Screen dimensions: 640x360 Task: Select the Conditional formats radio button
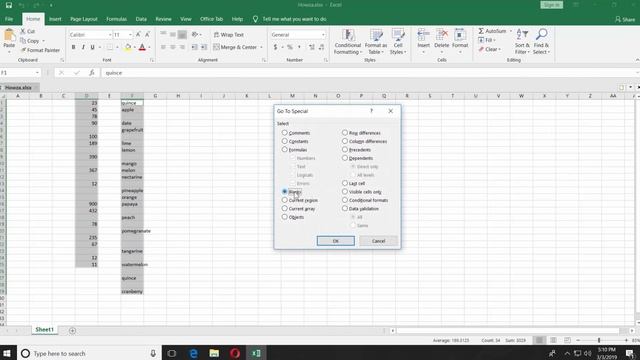click(345, 200)
